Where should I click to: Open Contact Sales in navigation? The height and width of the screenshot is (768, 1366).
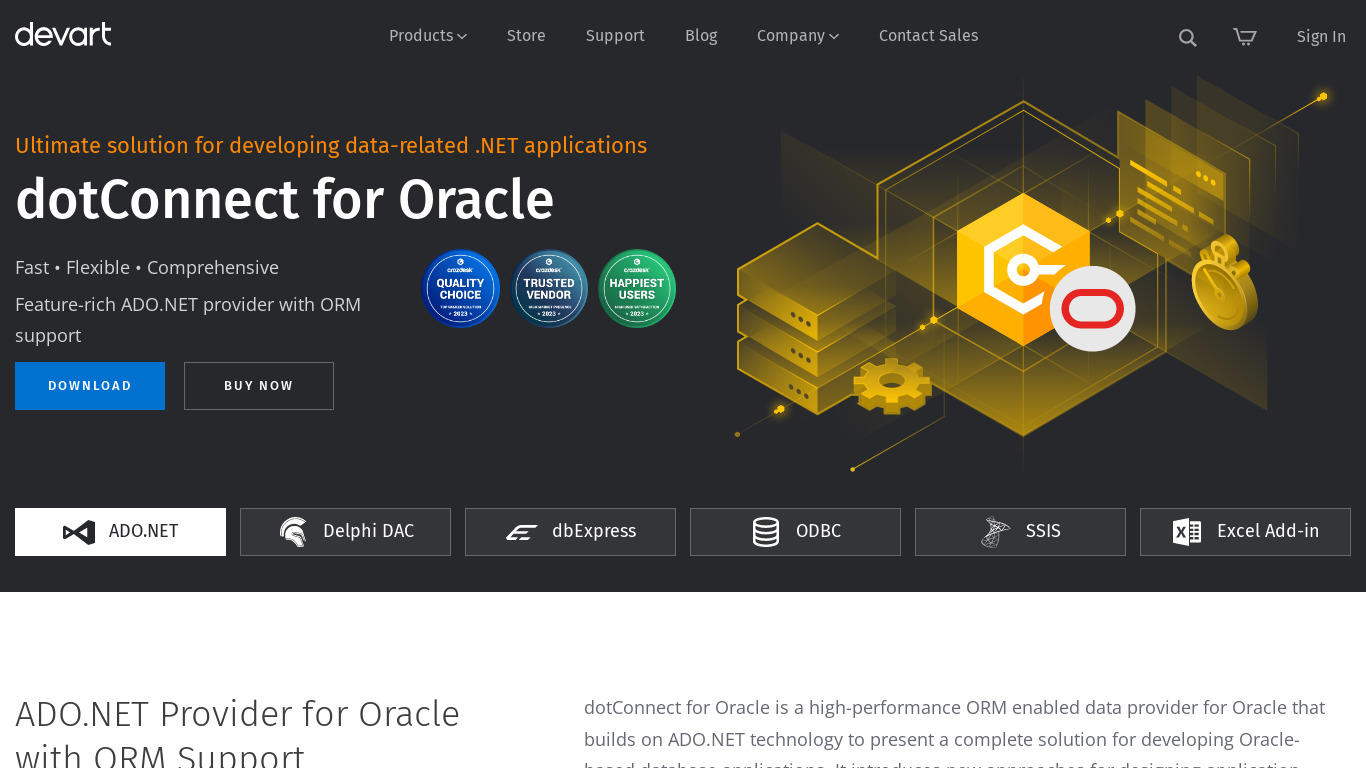[x=928, y=36]
